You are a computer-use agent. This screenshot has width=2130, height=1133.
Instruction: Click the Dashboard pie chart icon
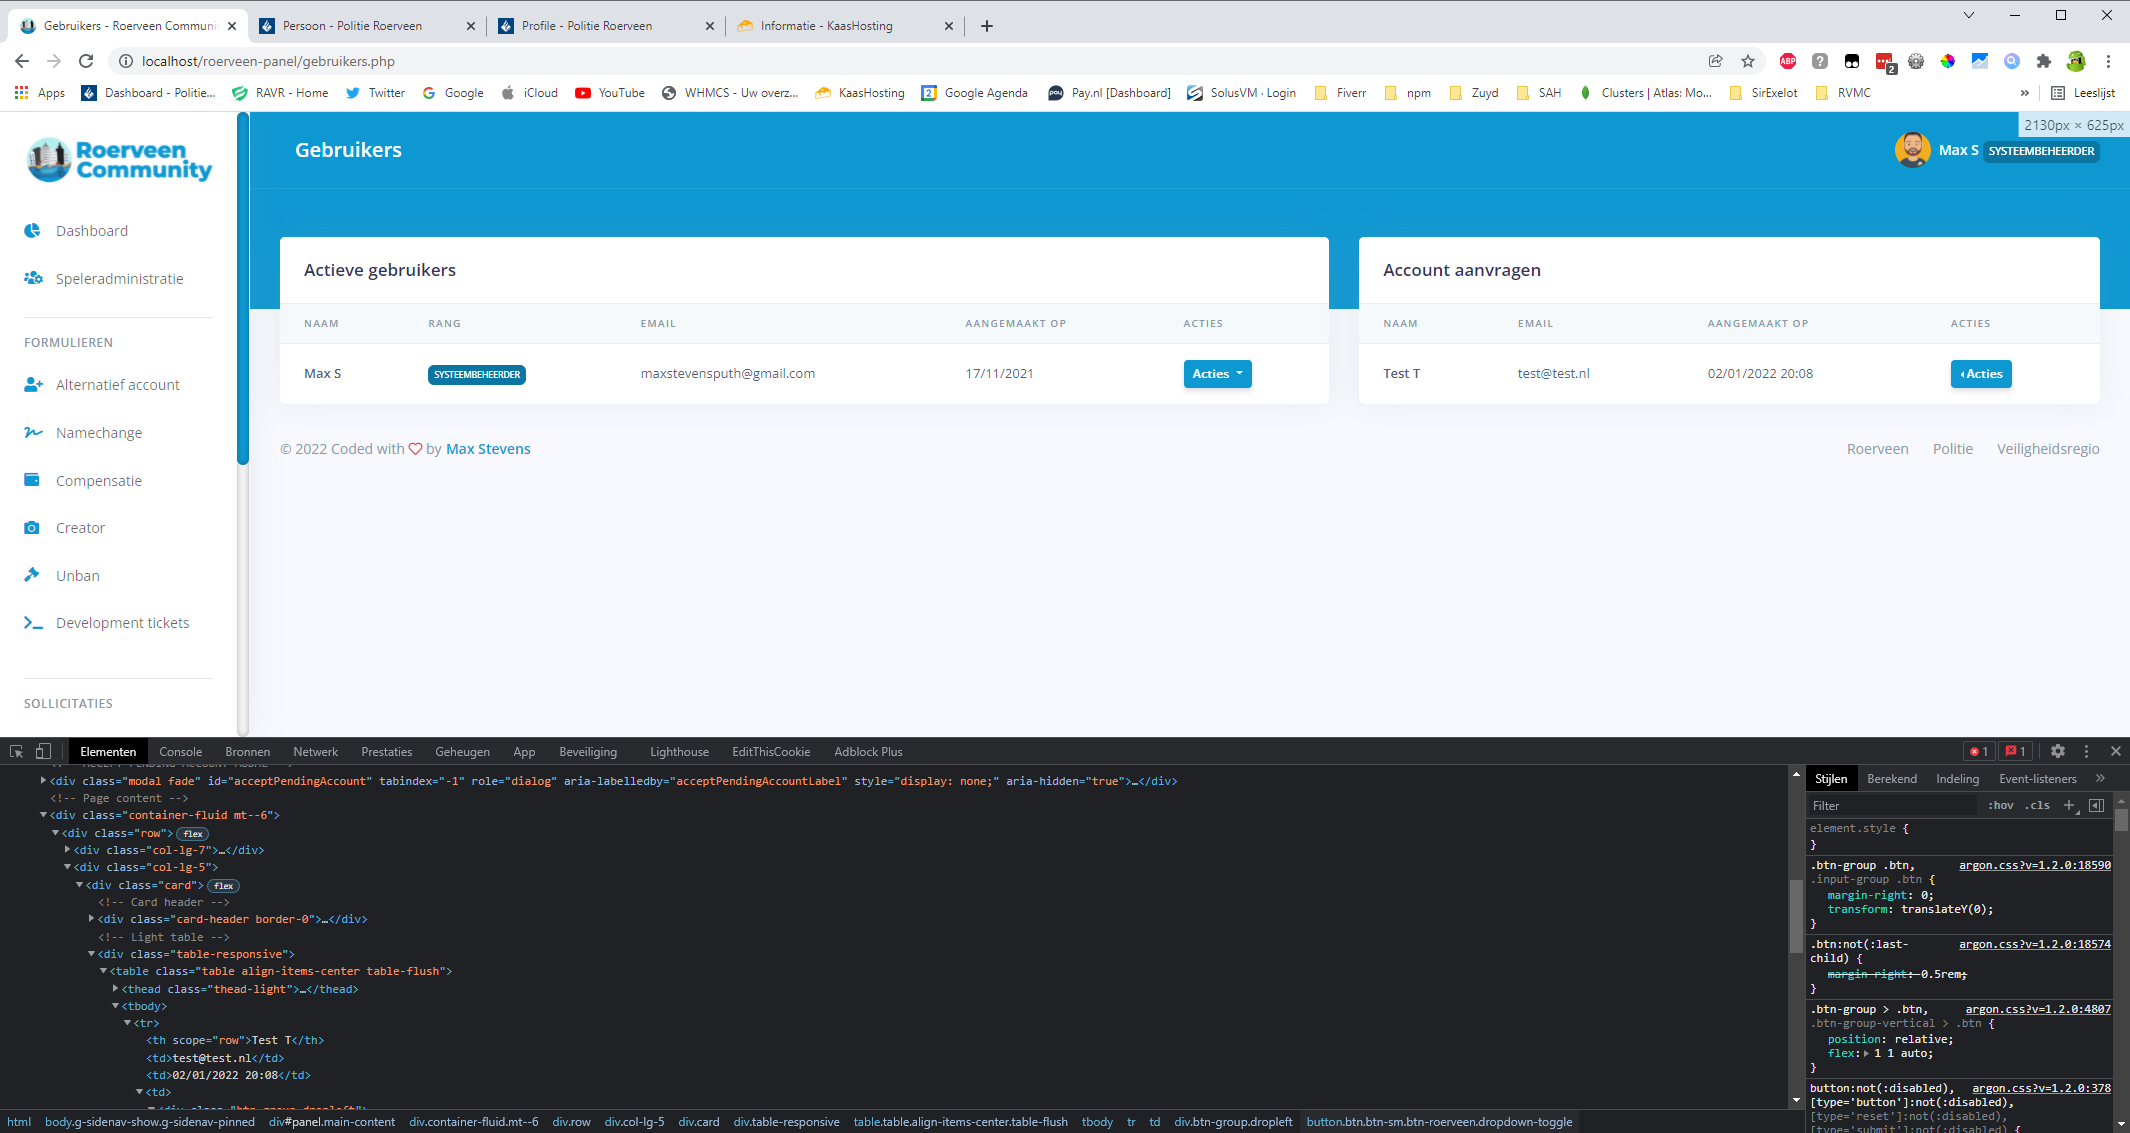point(32,231)
